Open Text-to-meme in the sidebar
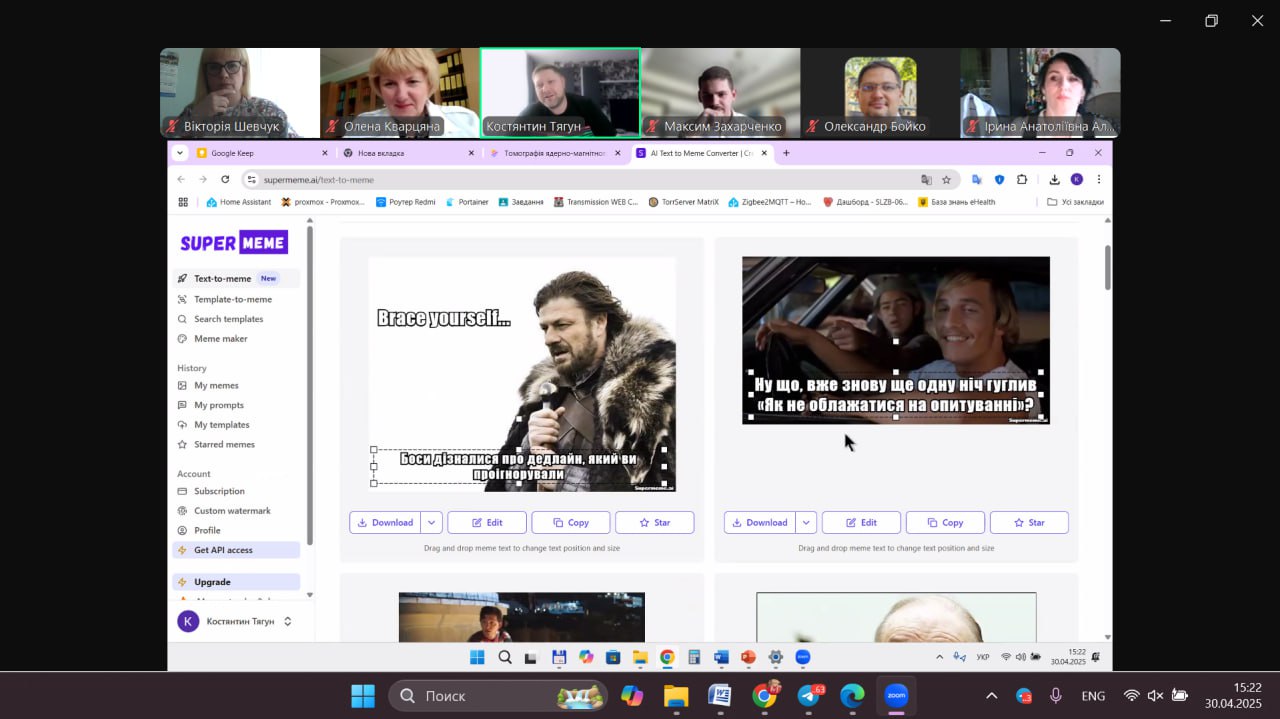Screen dimensions: 1280x719 [x=222, y=279]
